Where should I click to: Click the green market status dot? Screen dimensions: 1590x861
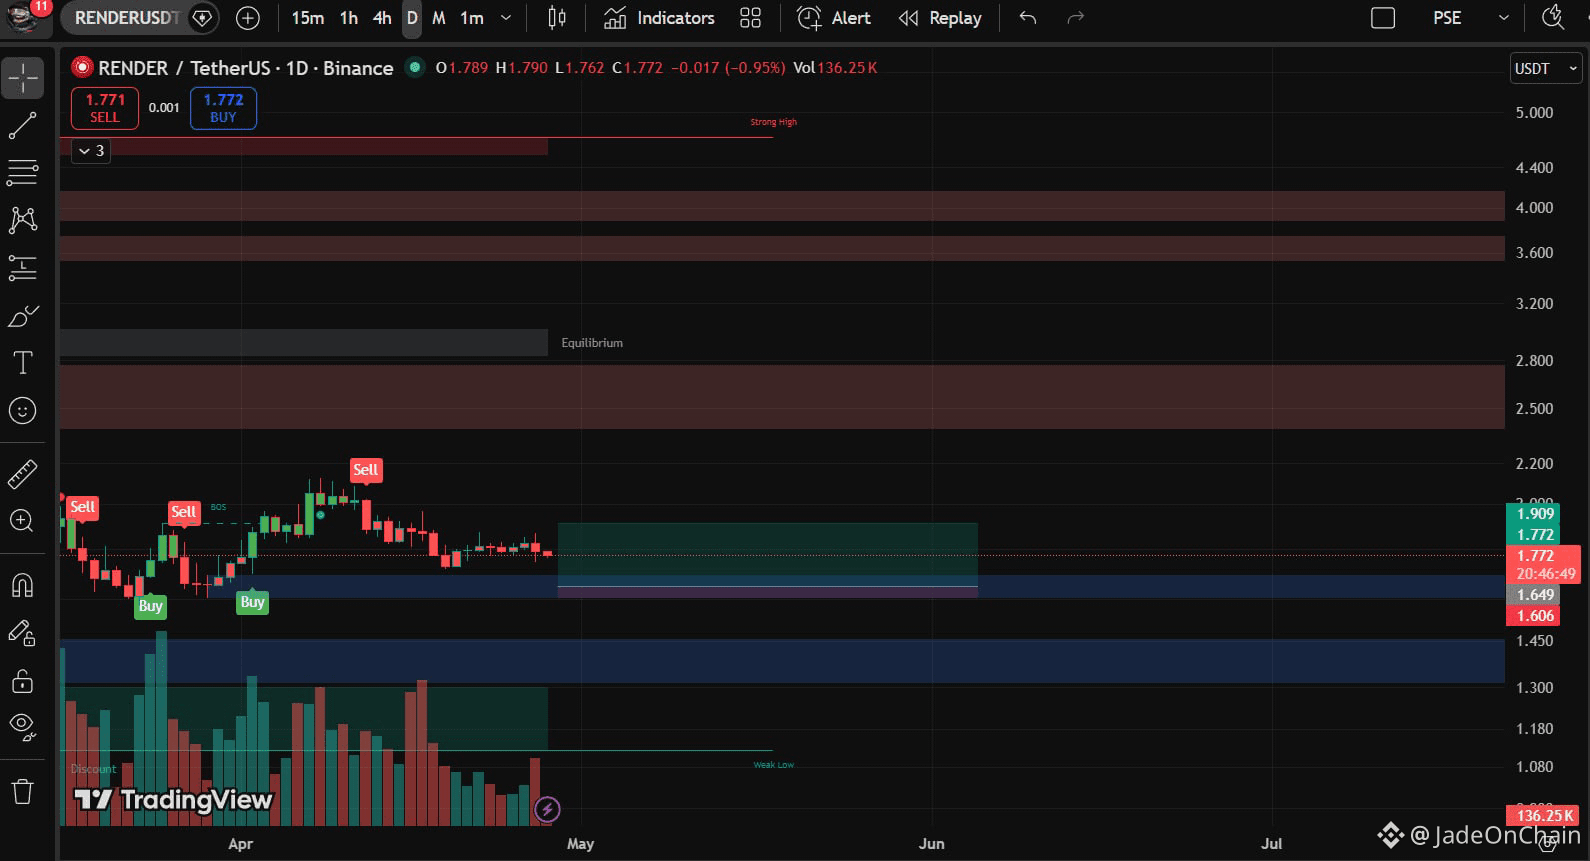tap(414, 68)
